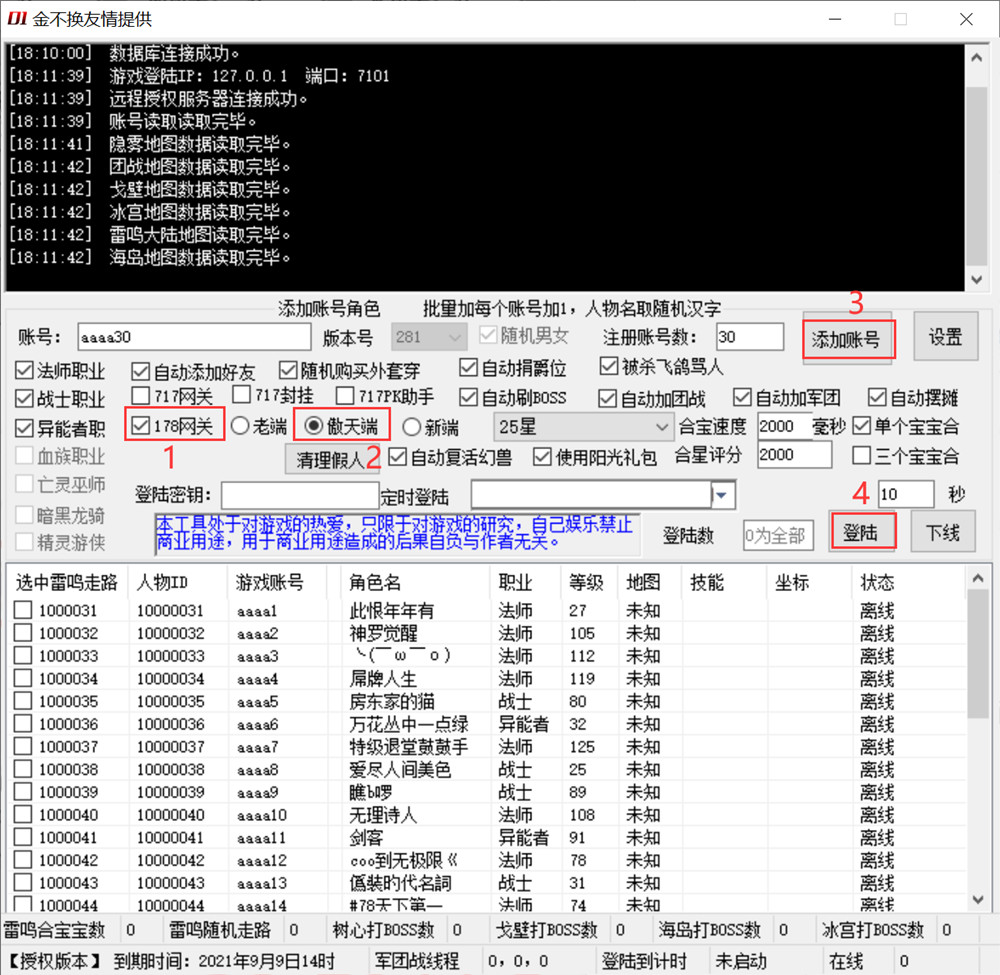Click the 清理假人 button

[x=331, y=462]
